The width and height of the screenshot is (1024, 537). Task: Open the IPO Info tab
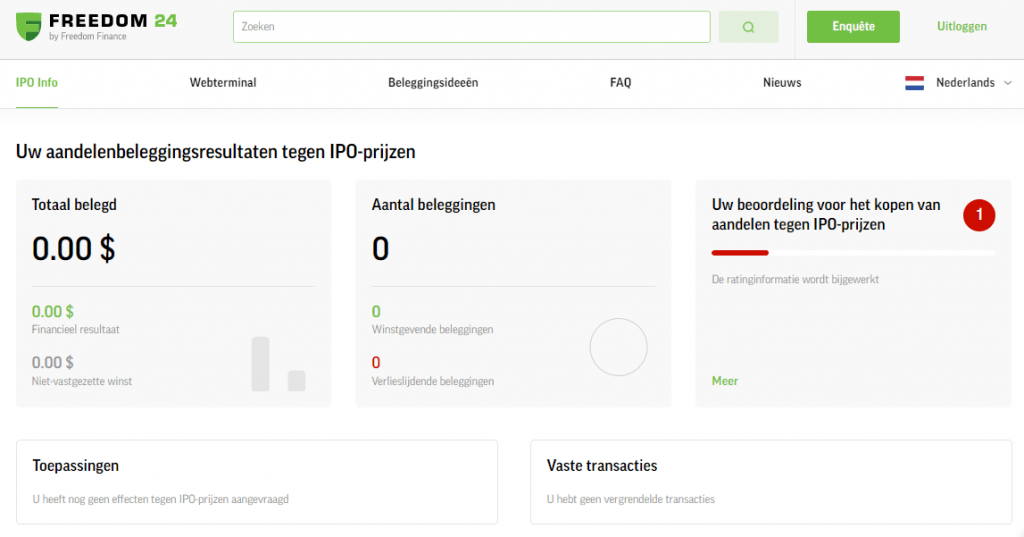pos(37,83)
